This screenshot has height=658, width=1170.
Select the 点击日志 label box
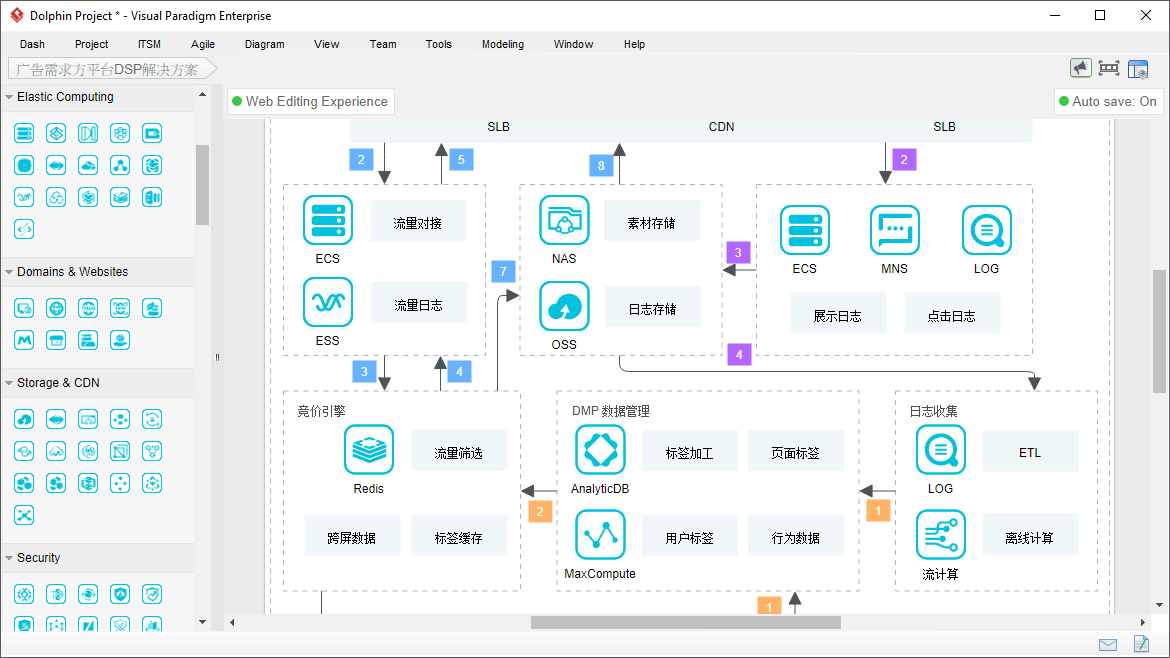coord(951,313)
